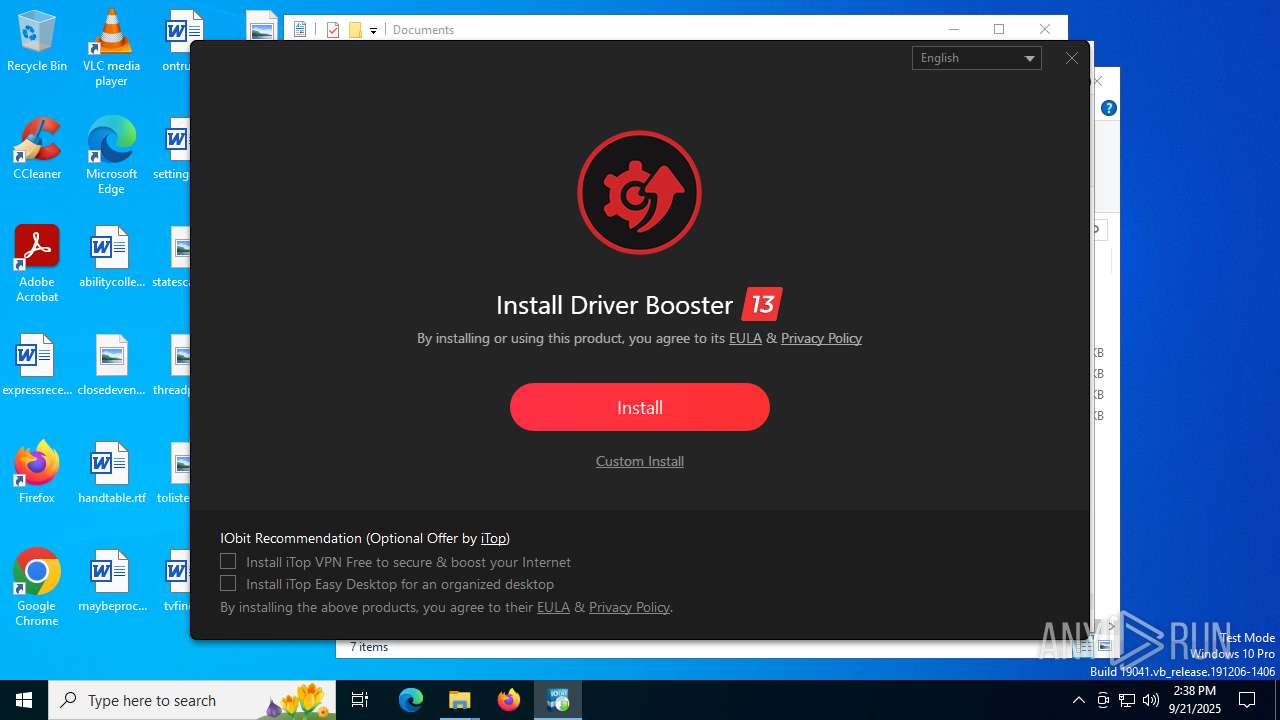The height and width of the screenshot is (720, 1280).
Task: Select the Adobe Acrobat desktop icon
Action: pyautogui.click(x=37, y=264)
